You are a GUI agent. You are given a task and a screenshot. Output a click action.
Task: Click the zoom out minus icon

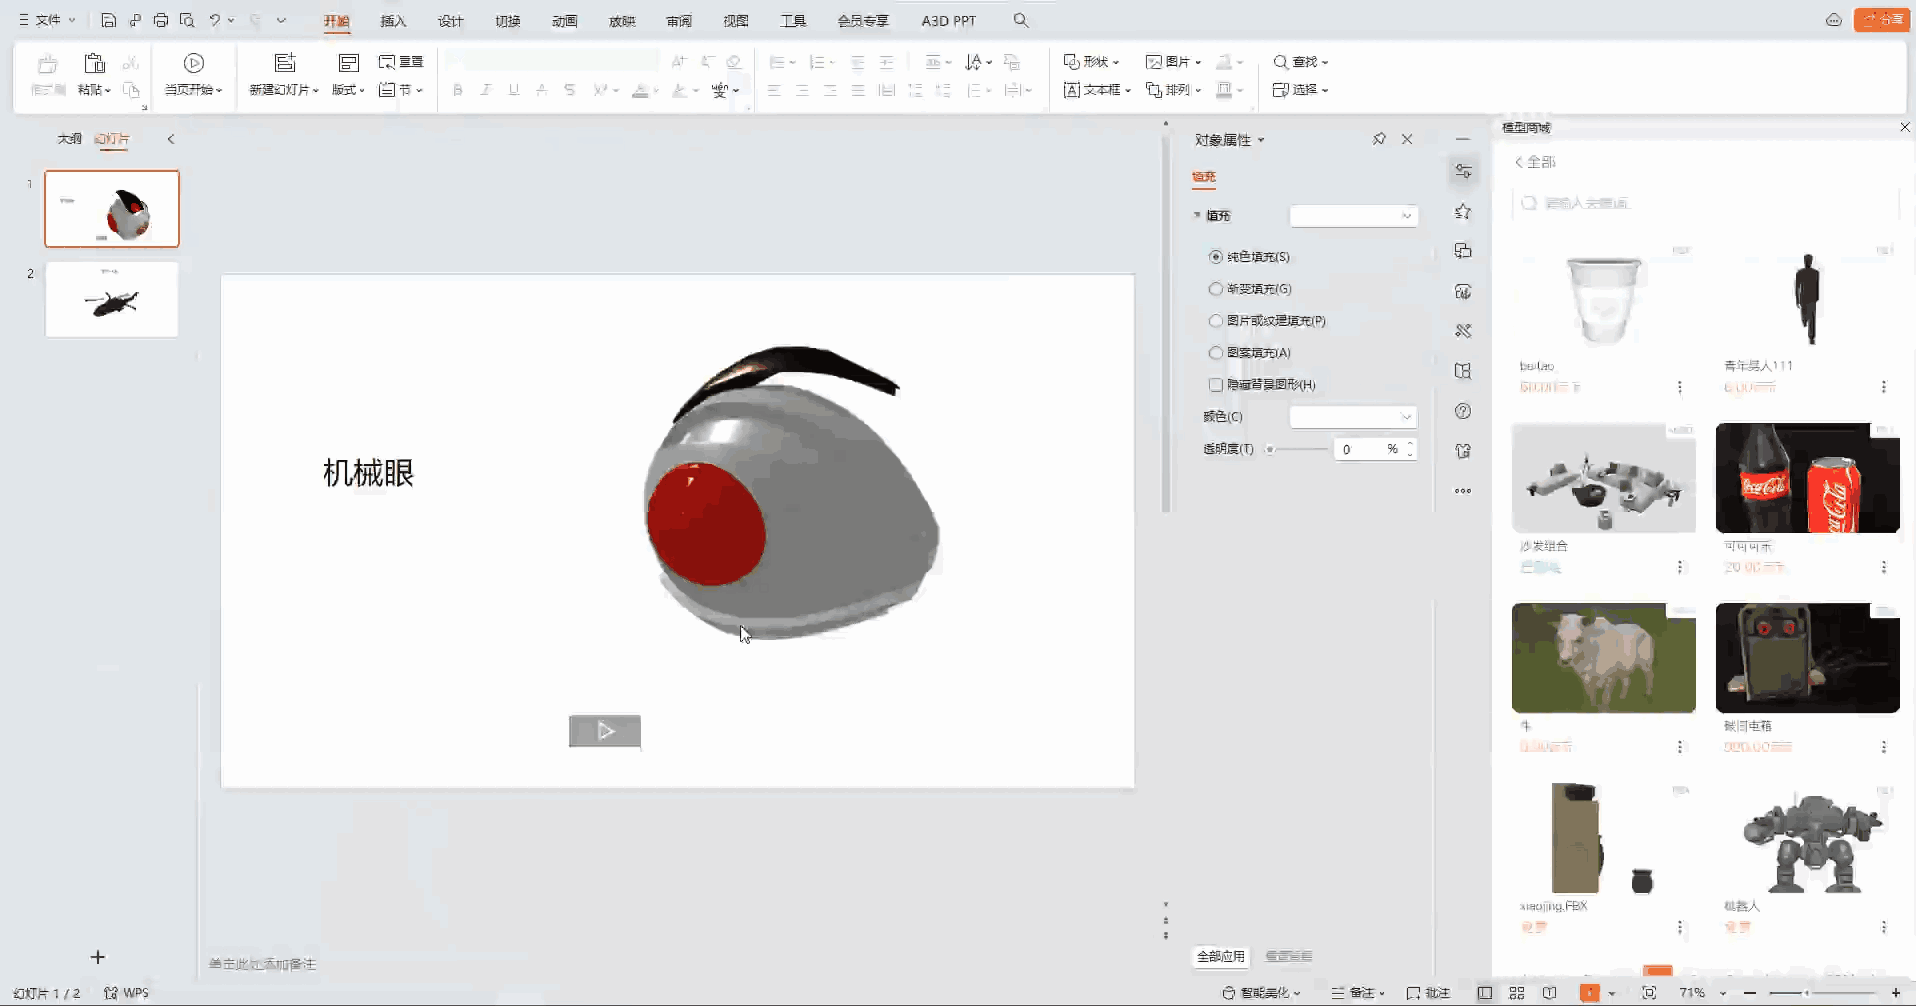(x=1750, y=993)
